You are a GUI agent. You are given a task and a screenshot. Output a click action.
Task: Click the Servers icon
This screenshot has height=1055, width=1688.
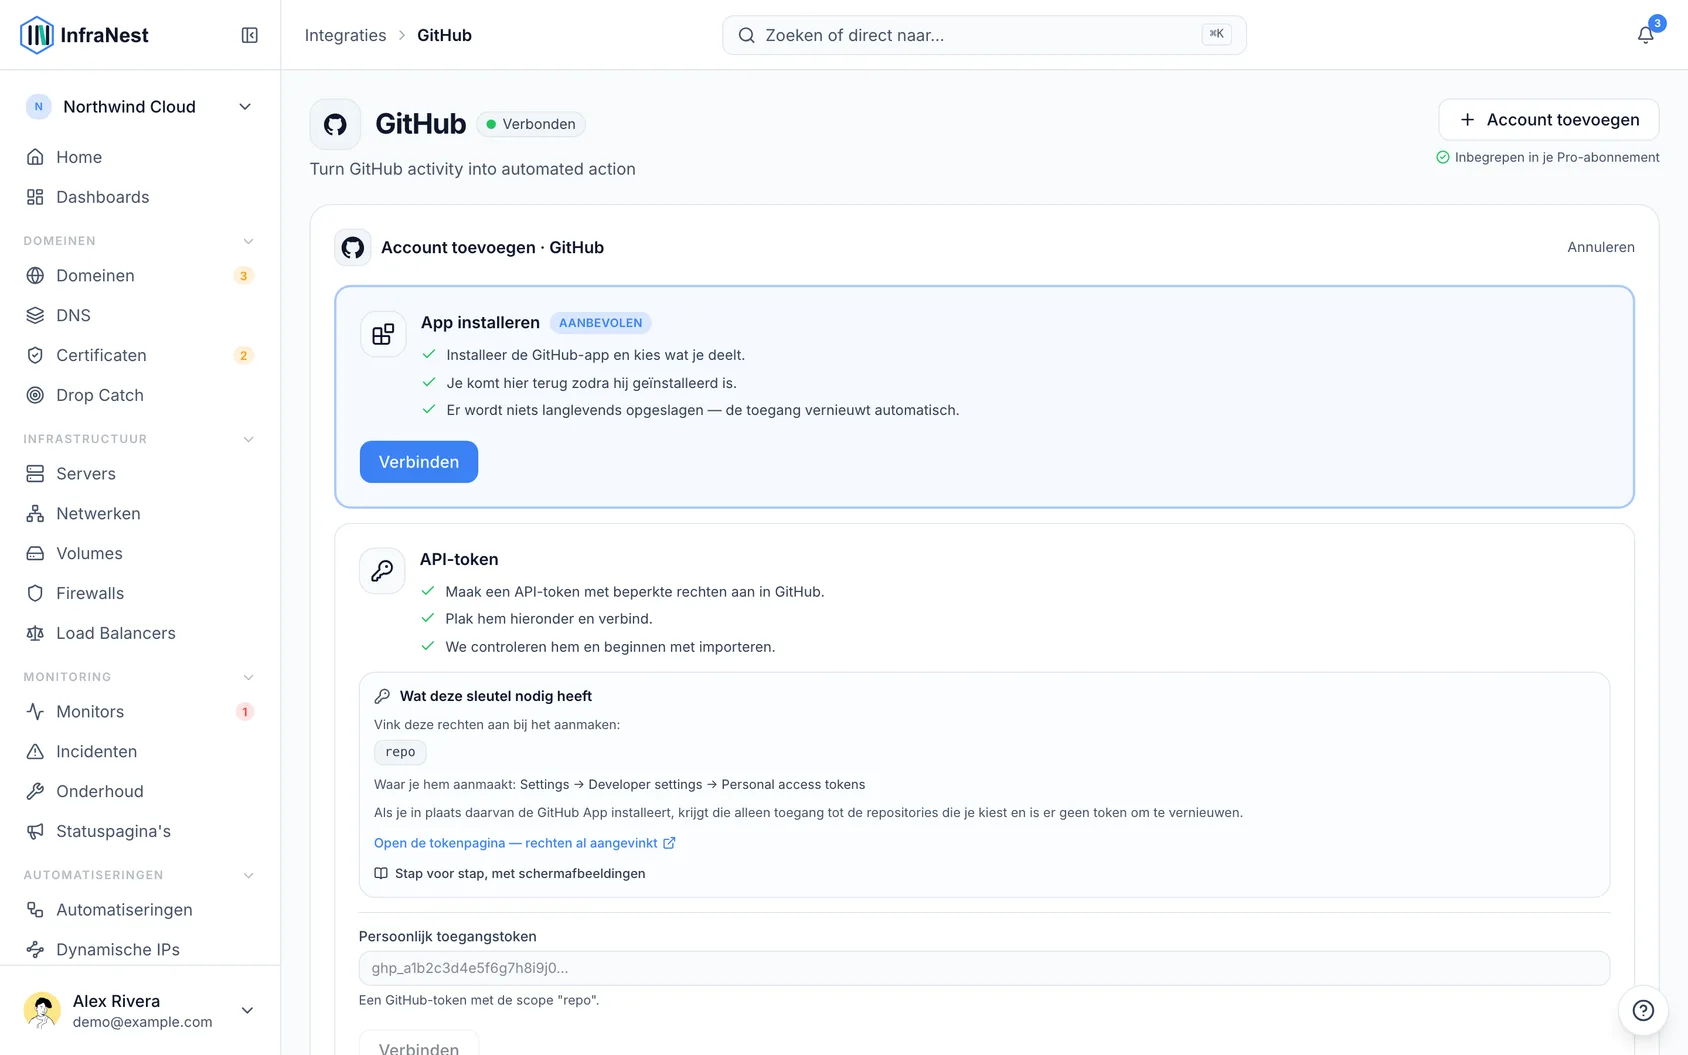coord(35,473)
